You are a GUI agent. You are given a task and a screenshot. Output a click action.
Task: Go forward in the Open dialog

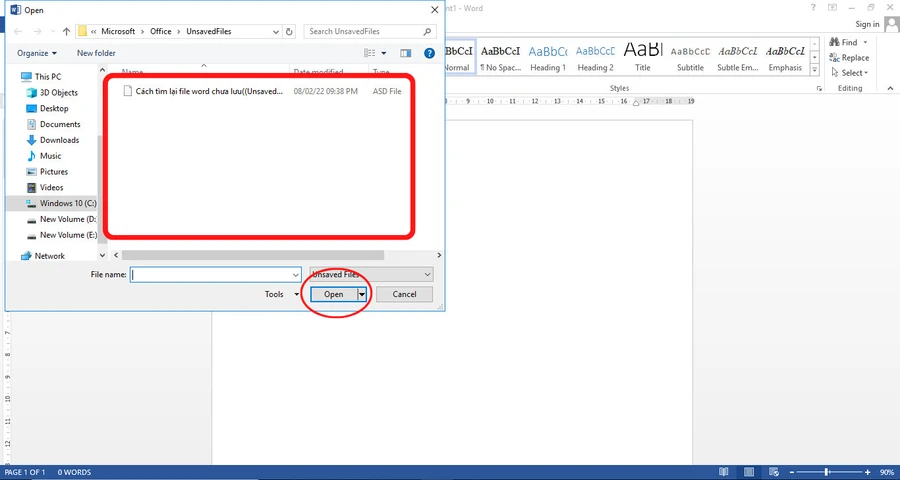[37, 31]
